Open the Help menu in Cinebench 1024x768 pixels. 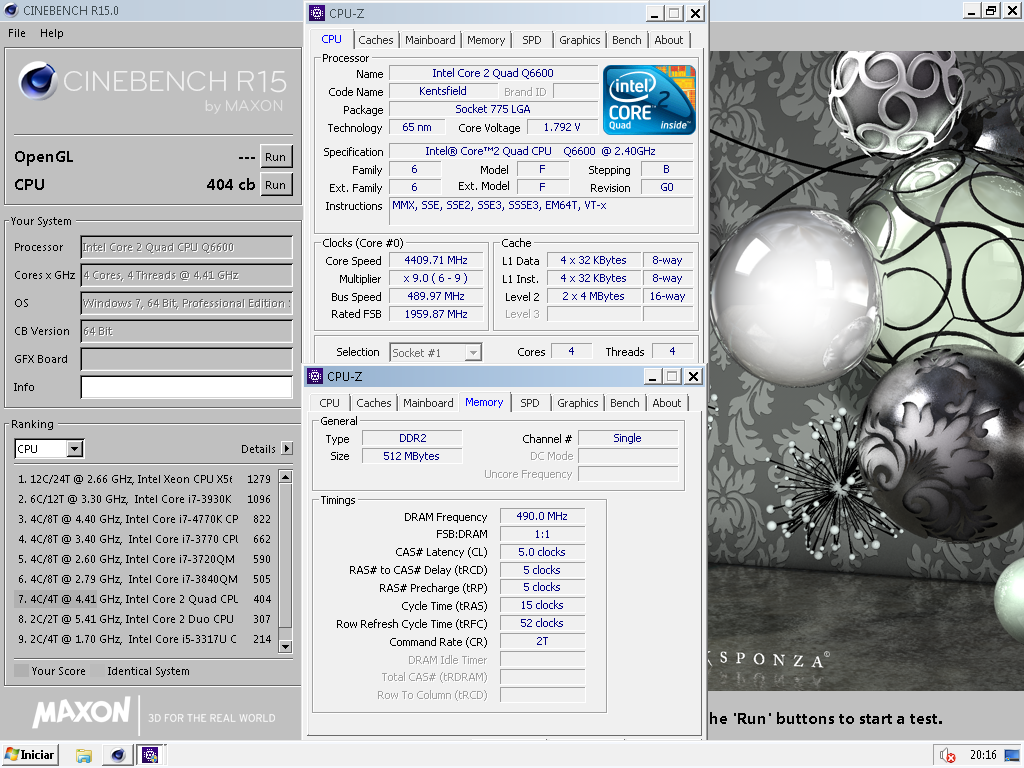(52, 33)
